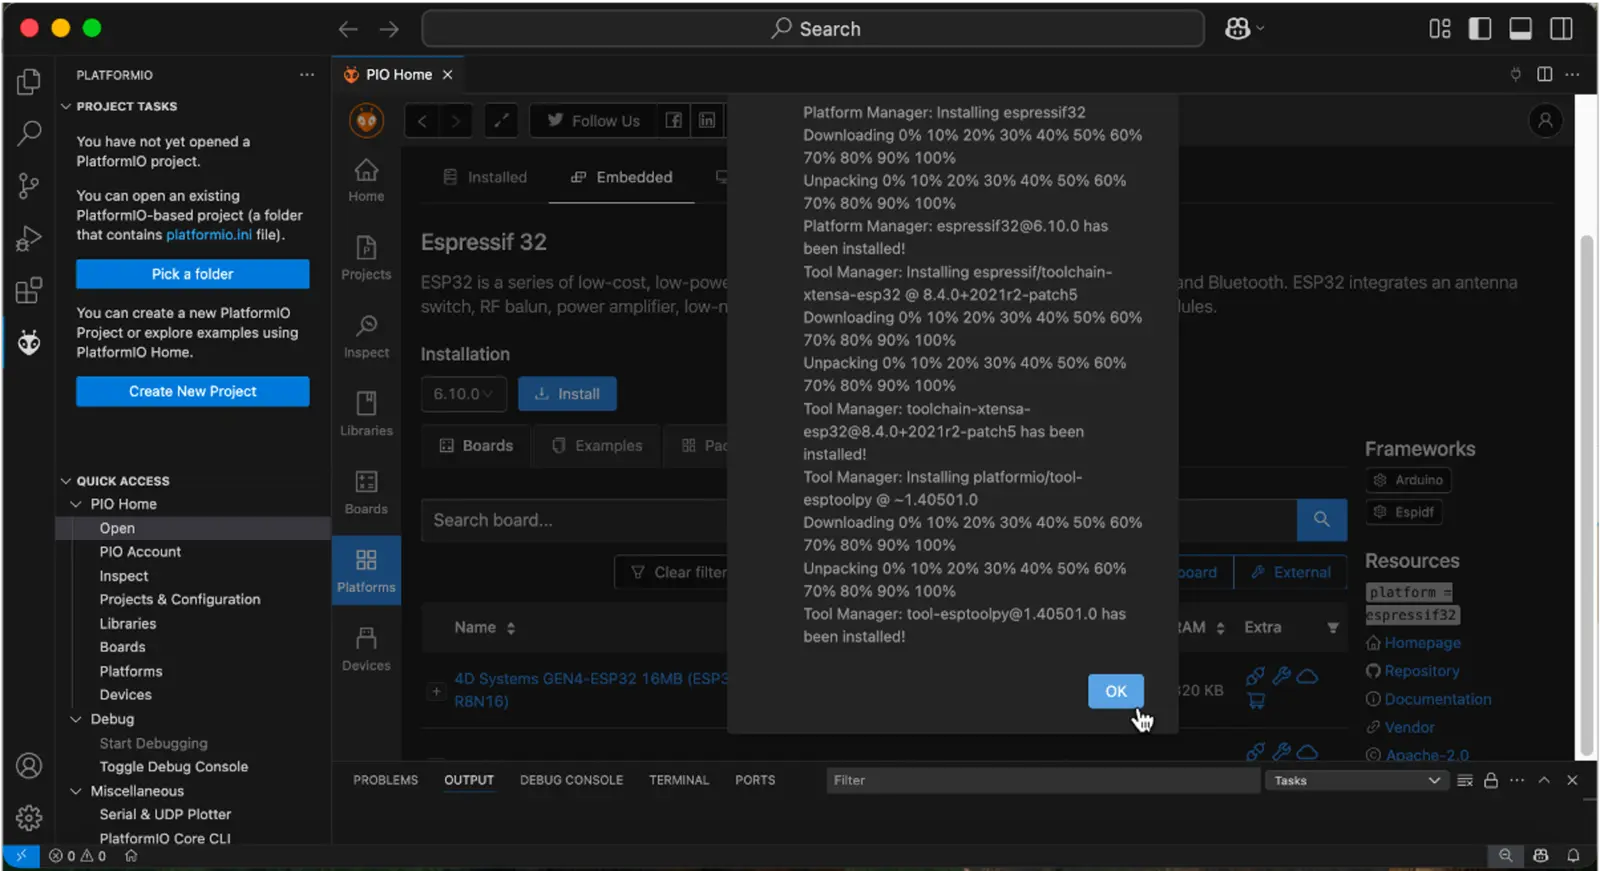
Task: Click OK in the installation dialog
Action: [1116, 691]
